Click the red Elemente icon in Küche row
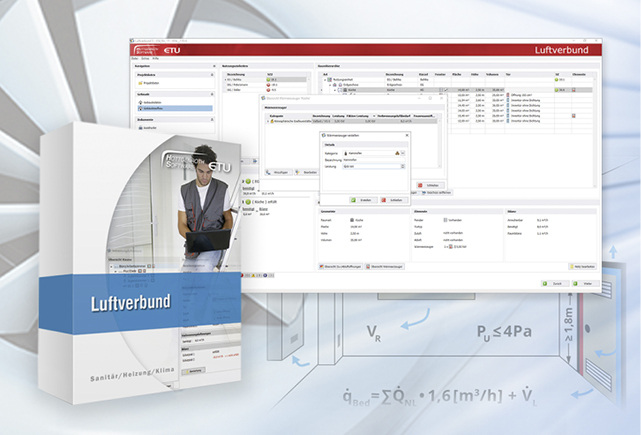Image resolution: width=641 pixels, height=435 pixels. coord(574,89)
